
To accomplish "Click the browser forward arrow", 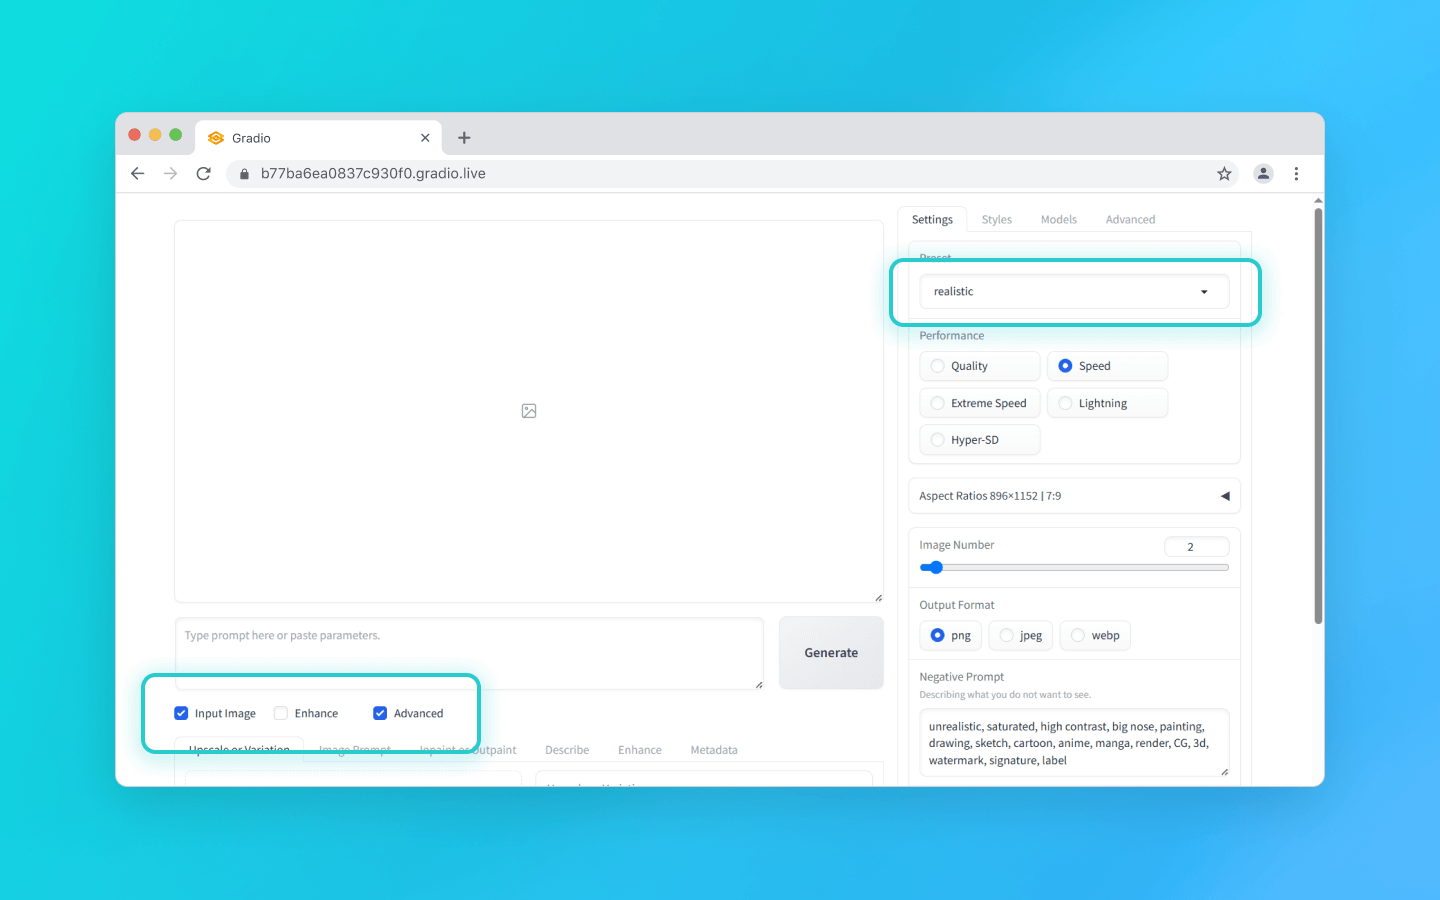I will (x=171, y=173).
